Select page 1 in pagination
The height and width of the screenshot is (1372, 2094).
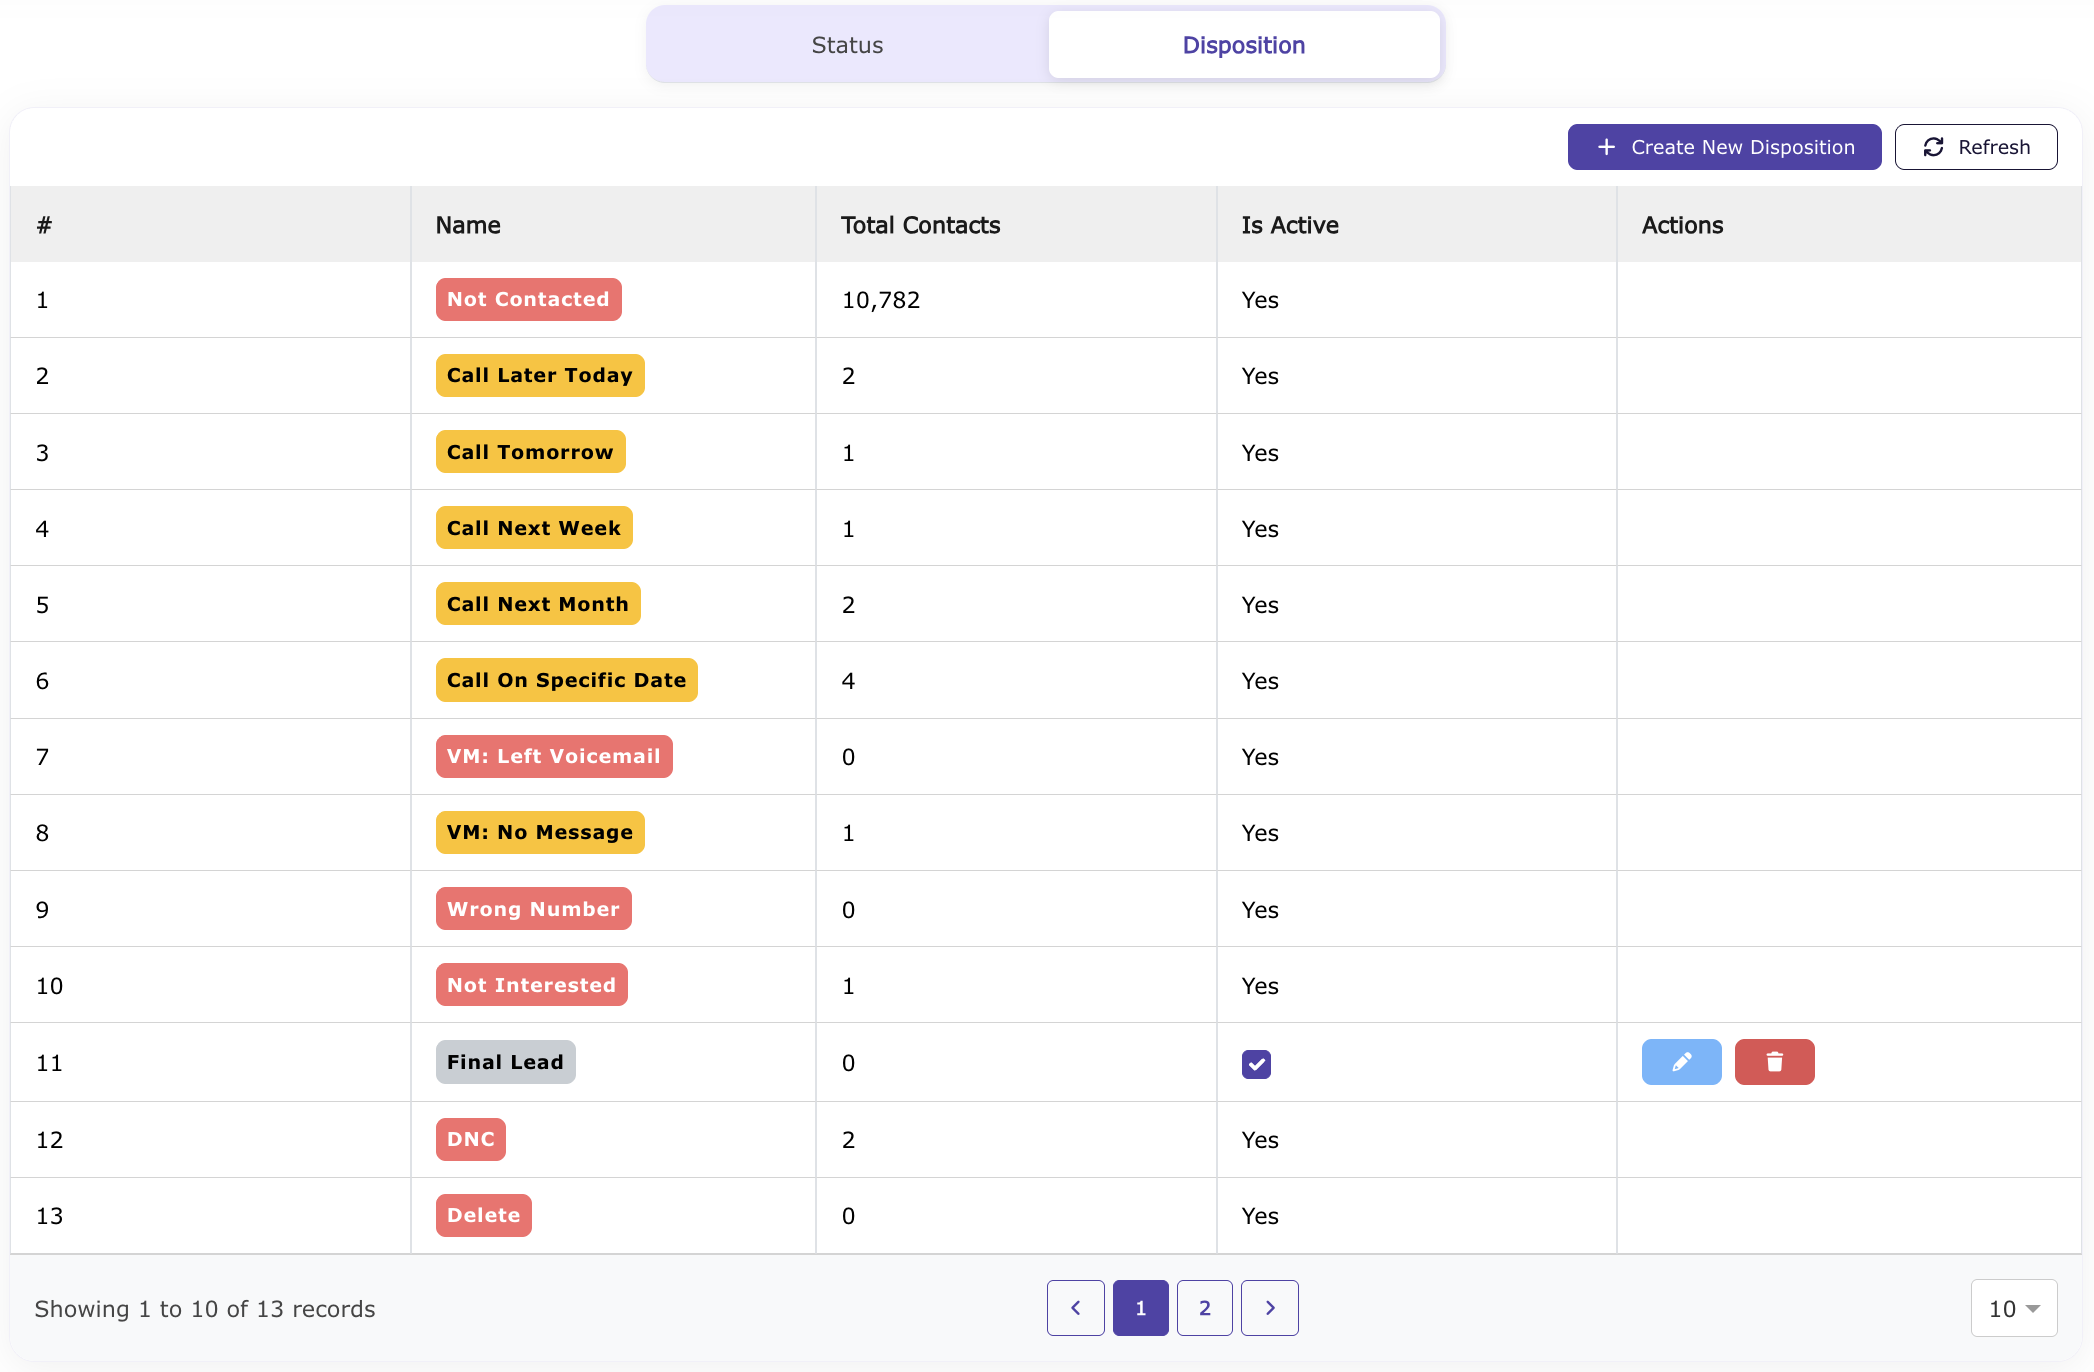tap(1140, 1307)
